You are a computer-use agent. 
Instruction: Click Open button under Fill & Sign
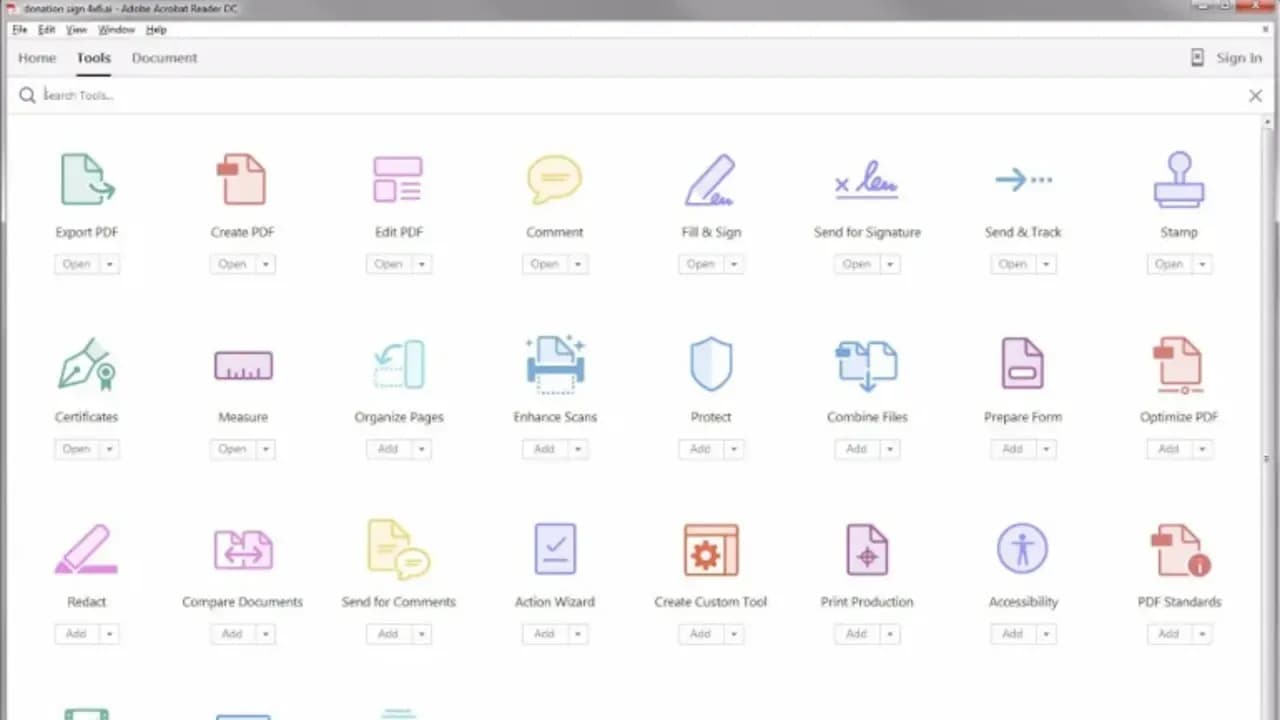pyautogui.click(x=701, y=264)
